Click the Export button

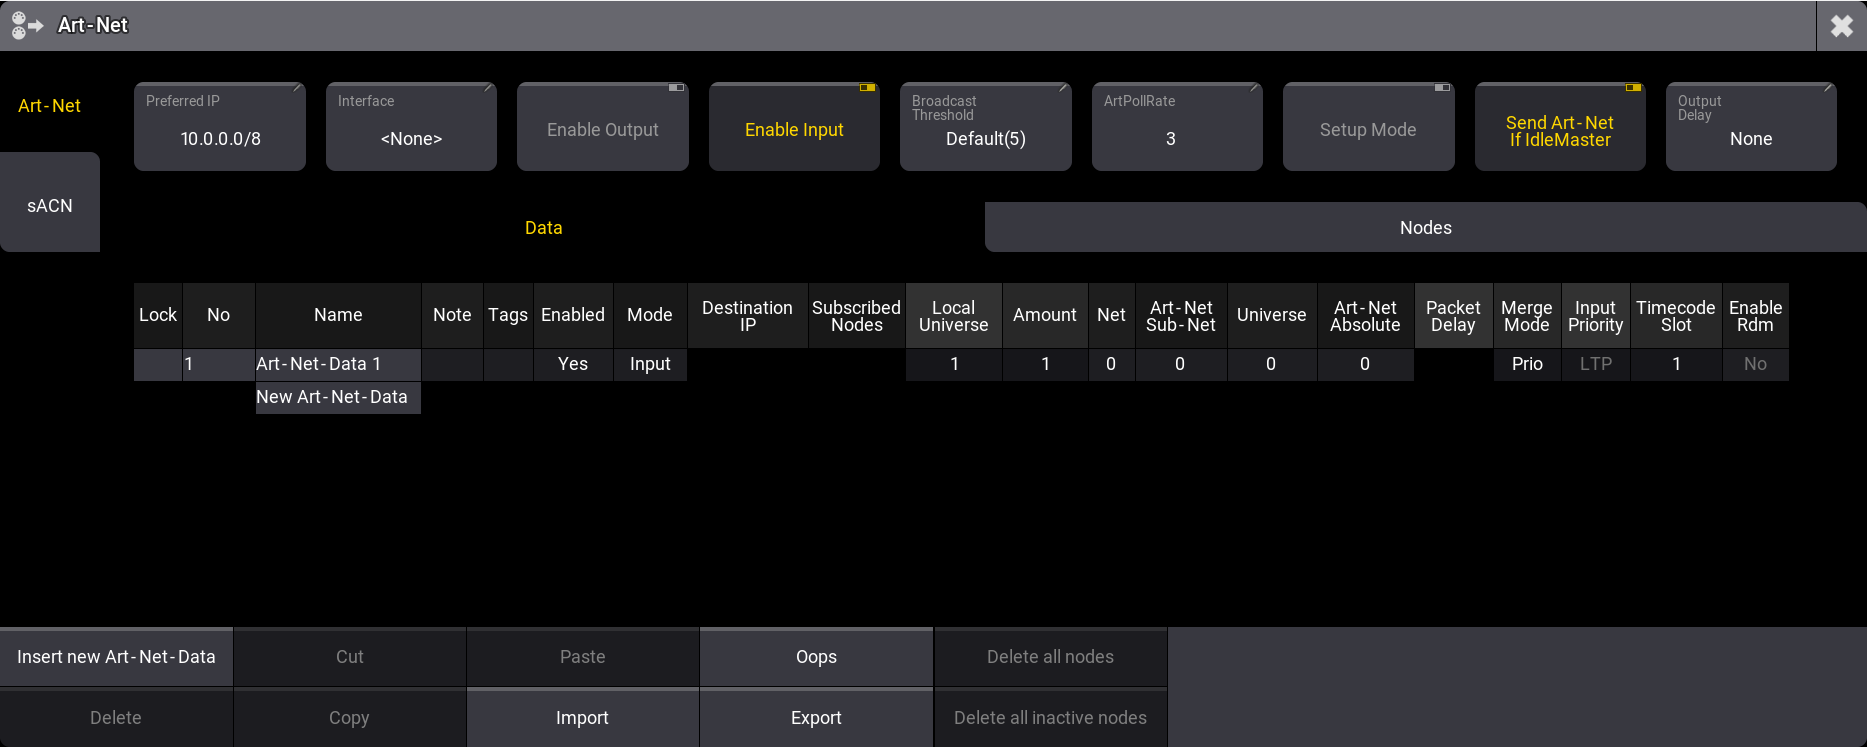click(816, 718)
